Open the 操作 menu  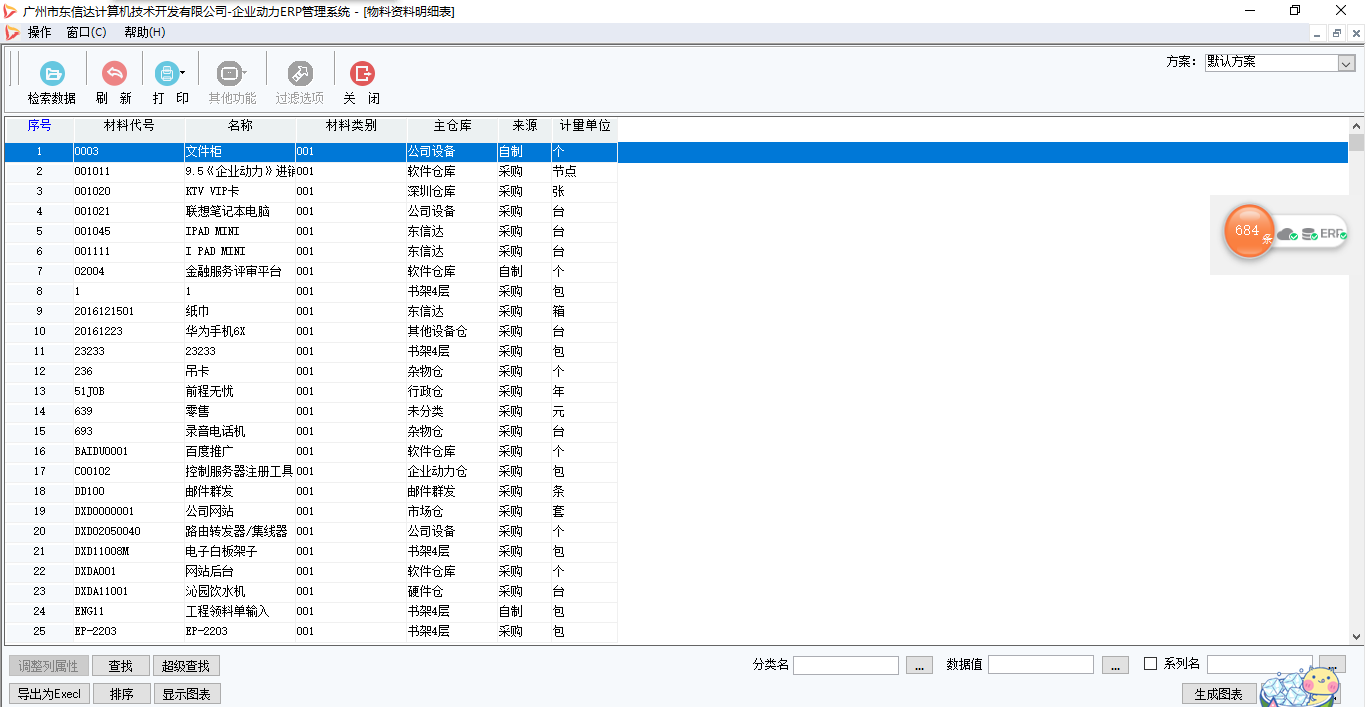pos(40,32)
